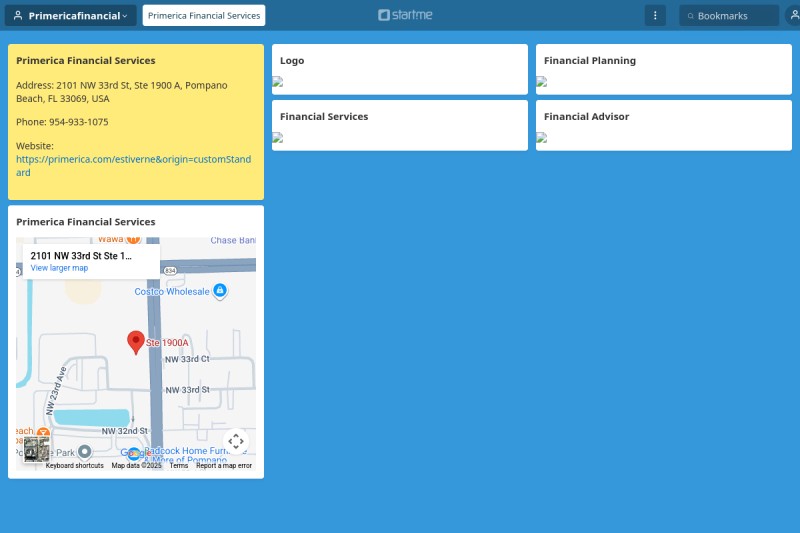Image resolution: width=800 pixels, height=533 pixels.
Task: Click the broken image in the Logo widget
Action: click(278, 82)
